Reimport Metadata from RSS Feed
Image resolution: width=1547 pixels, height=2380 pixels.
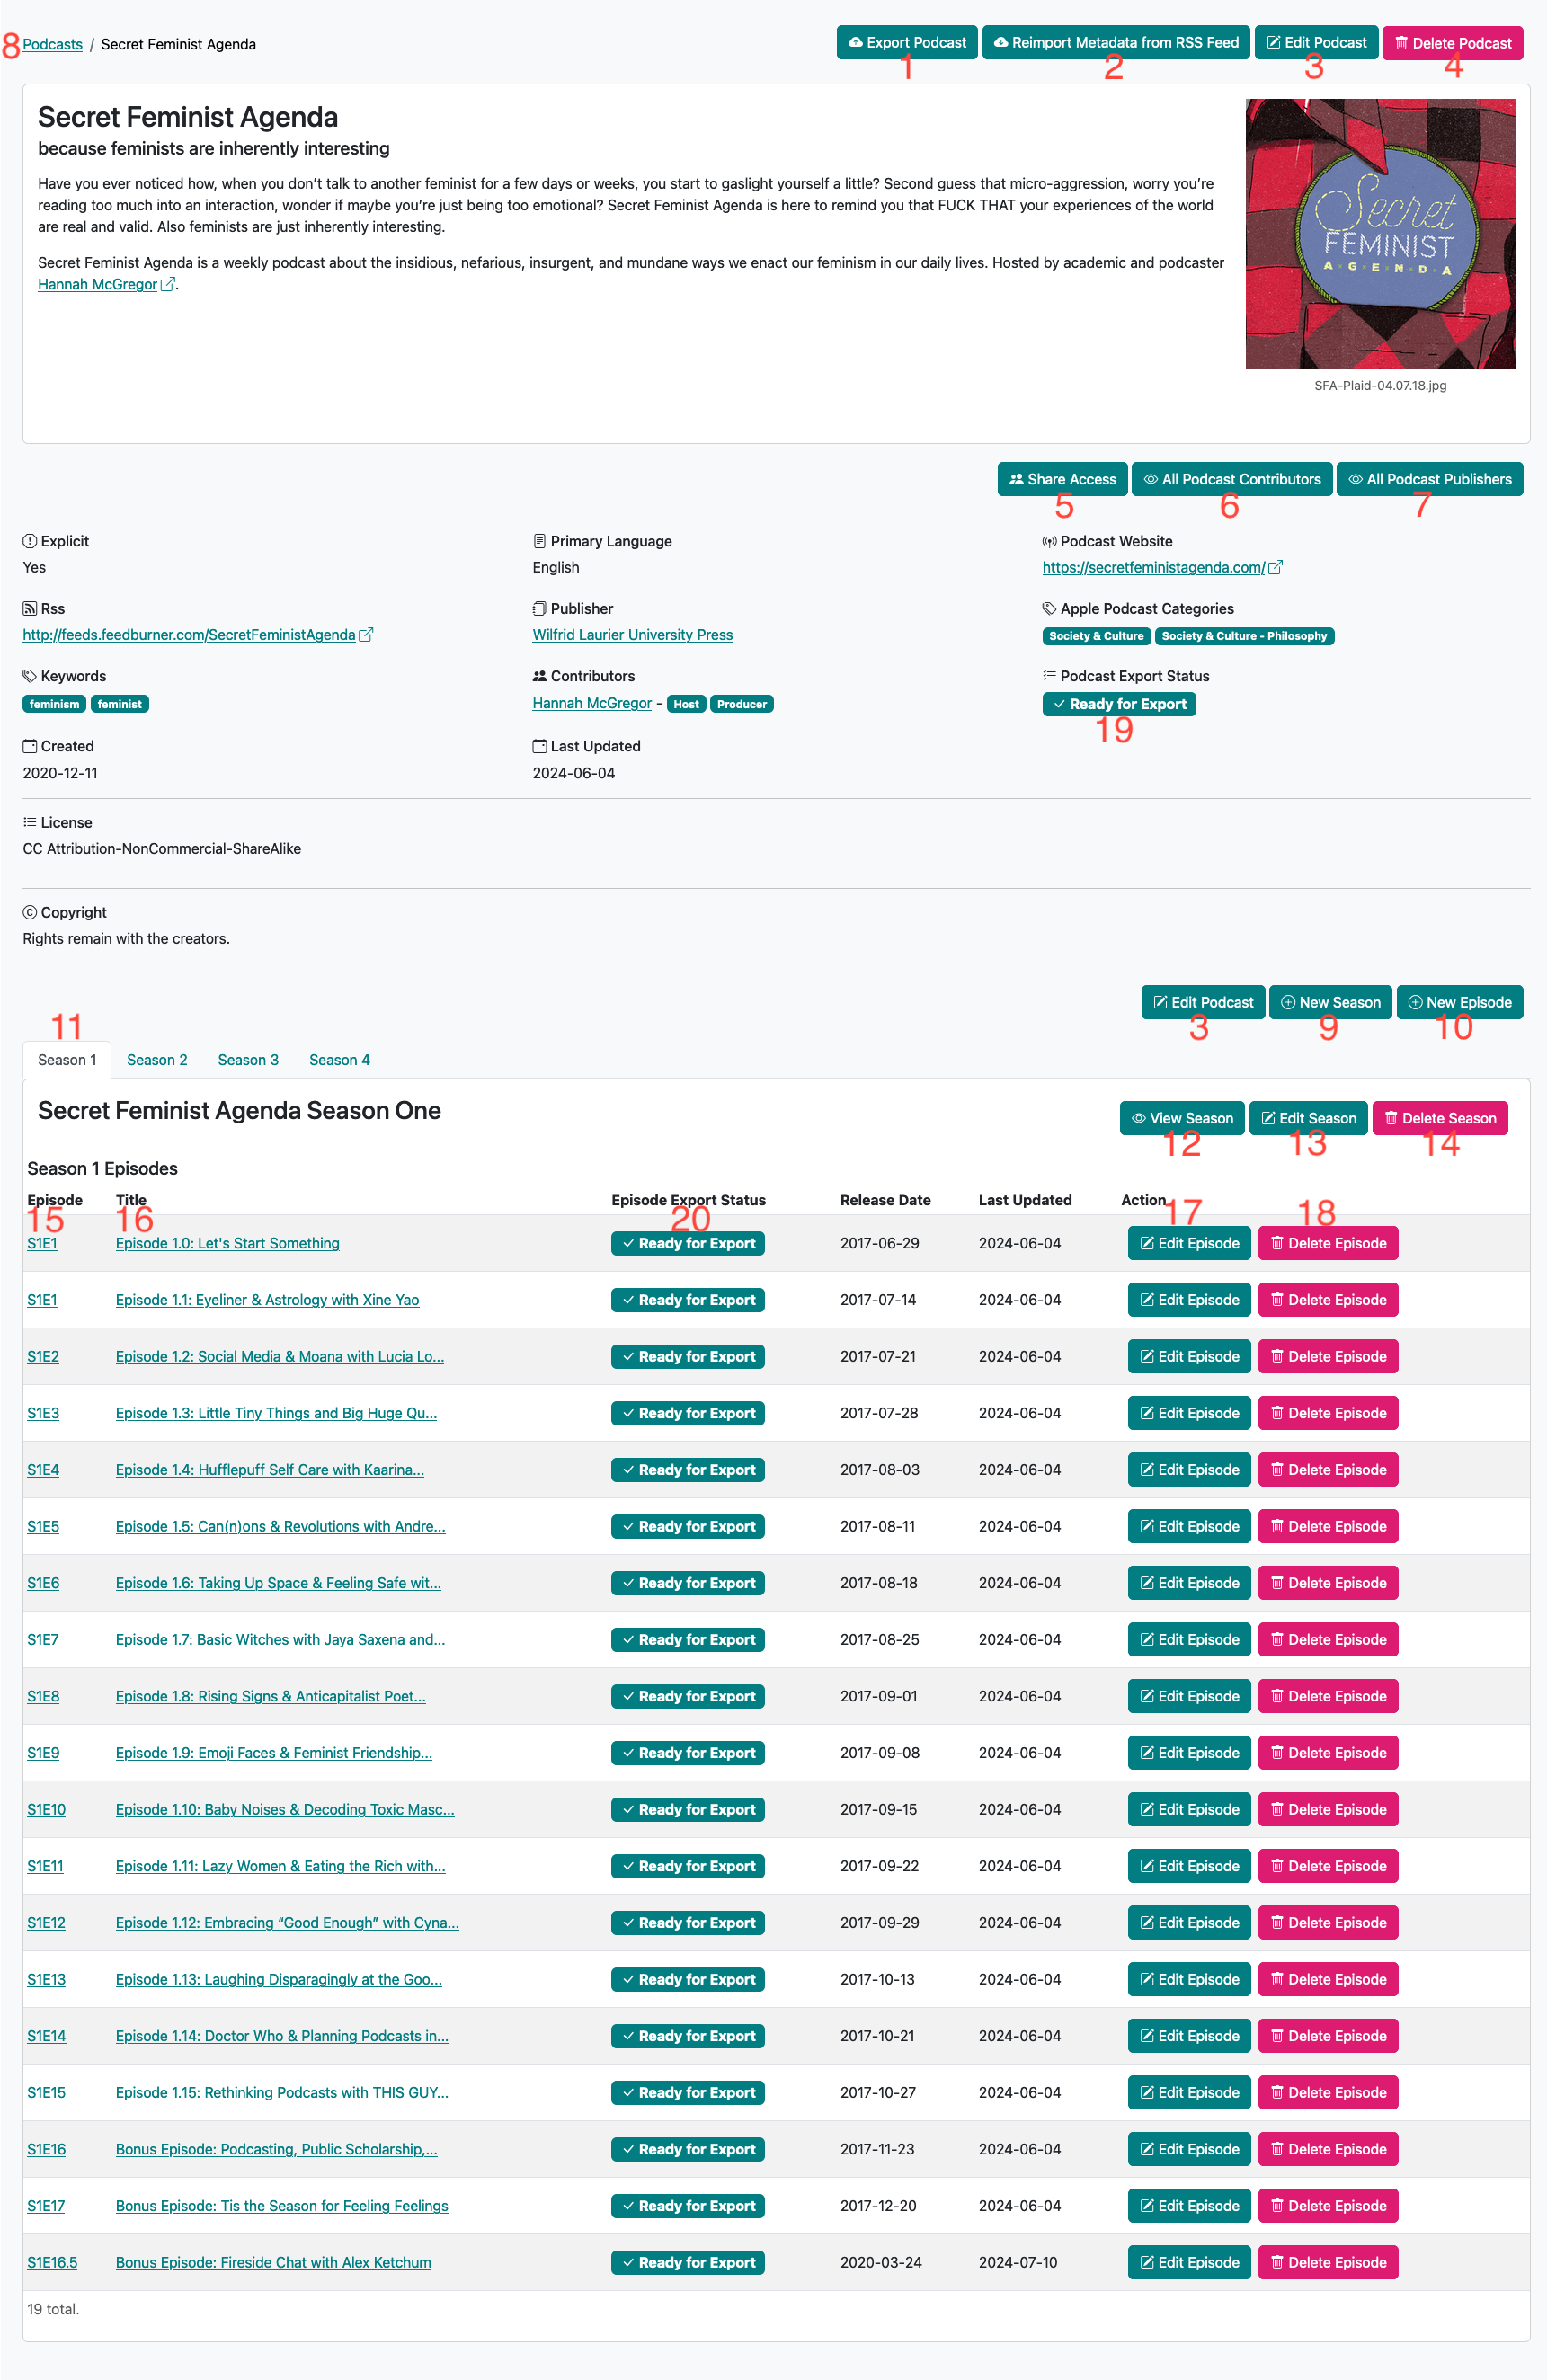1115,43
